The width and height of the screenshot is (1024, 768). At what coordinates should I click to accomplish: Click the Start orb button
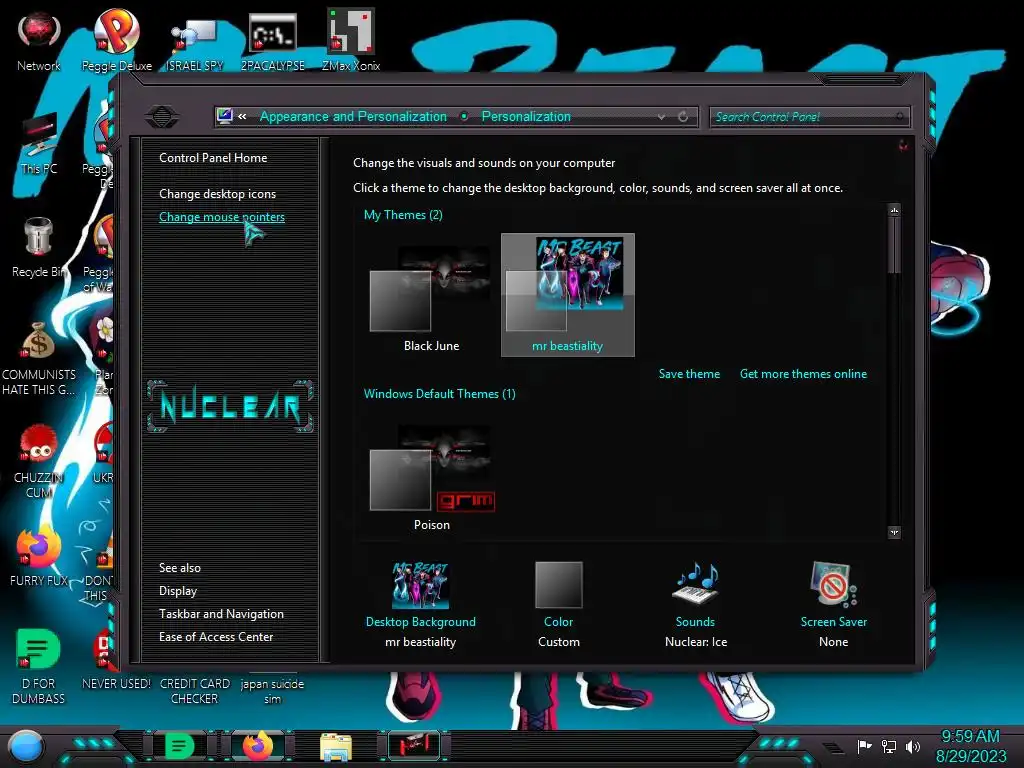26,746
